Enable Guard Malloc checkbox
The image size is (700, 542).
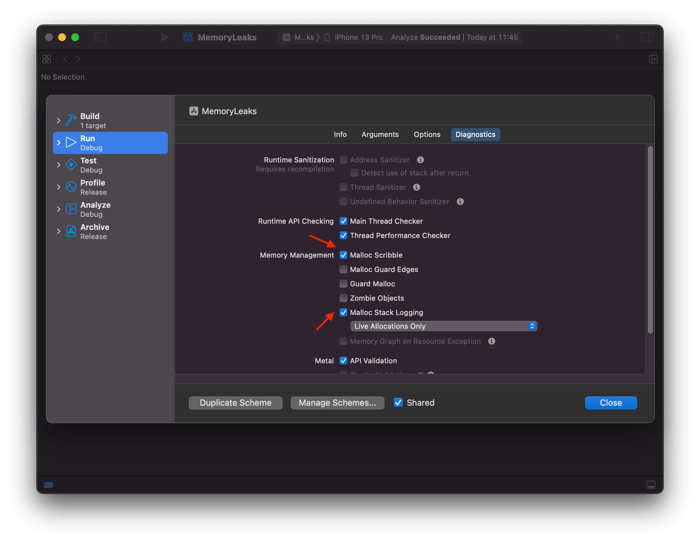[344, 284]
